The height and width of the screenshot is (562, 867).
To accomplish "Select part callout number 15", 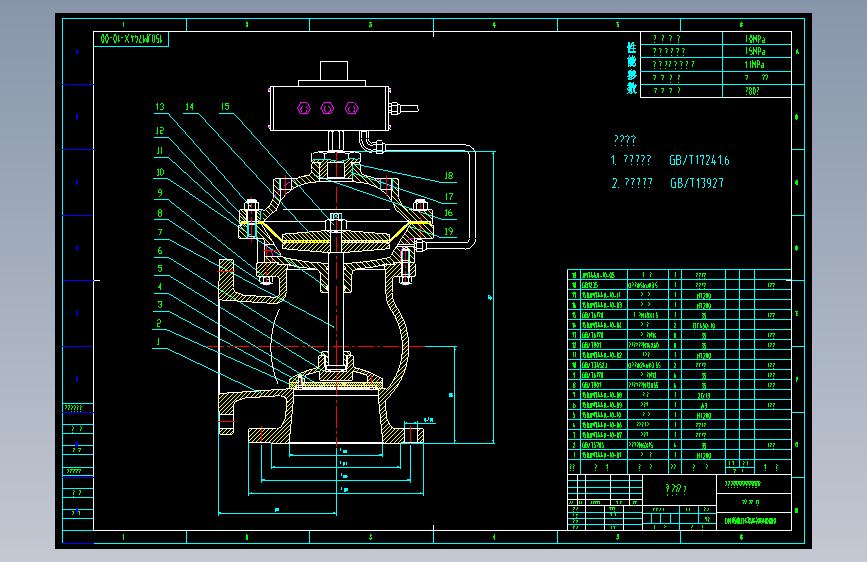I will tap(225, 107).
